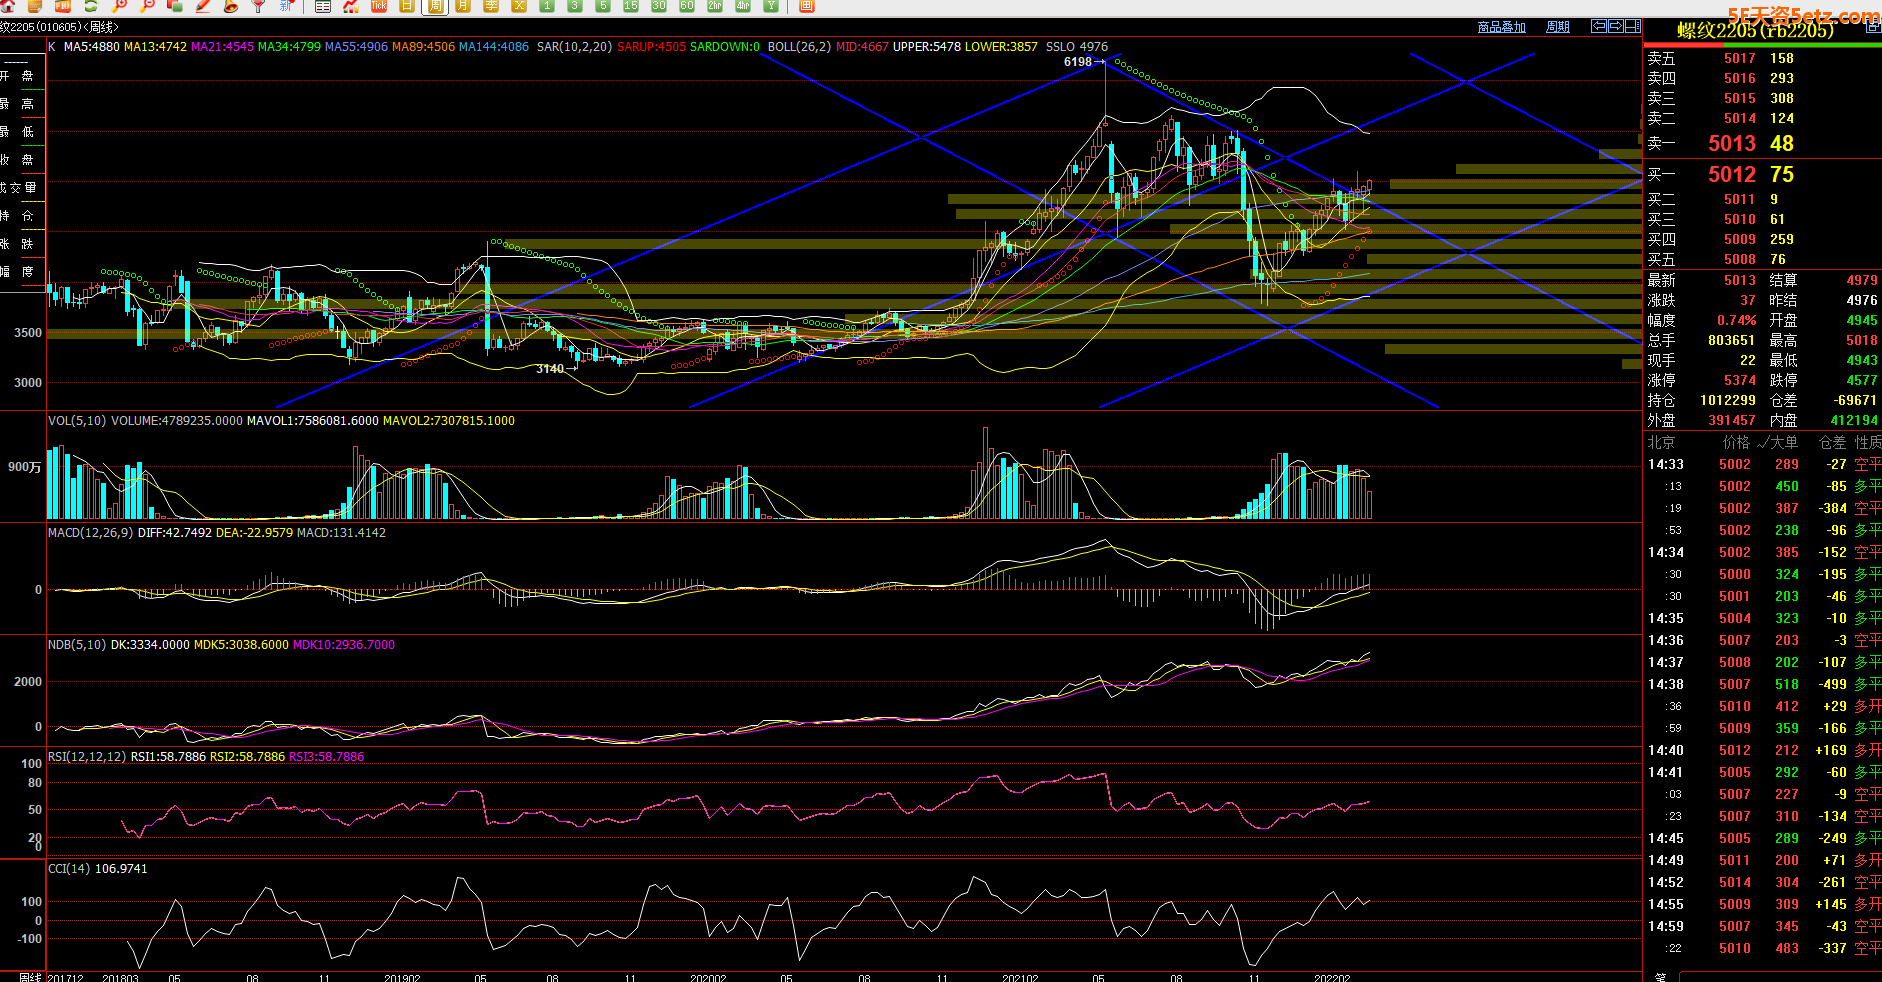This screenshot has width=1882, height=982.
Task: Switch to the 周线 tab at bottom
Action: pyautogui.click(x=30, y=976)
